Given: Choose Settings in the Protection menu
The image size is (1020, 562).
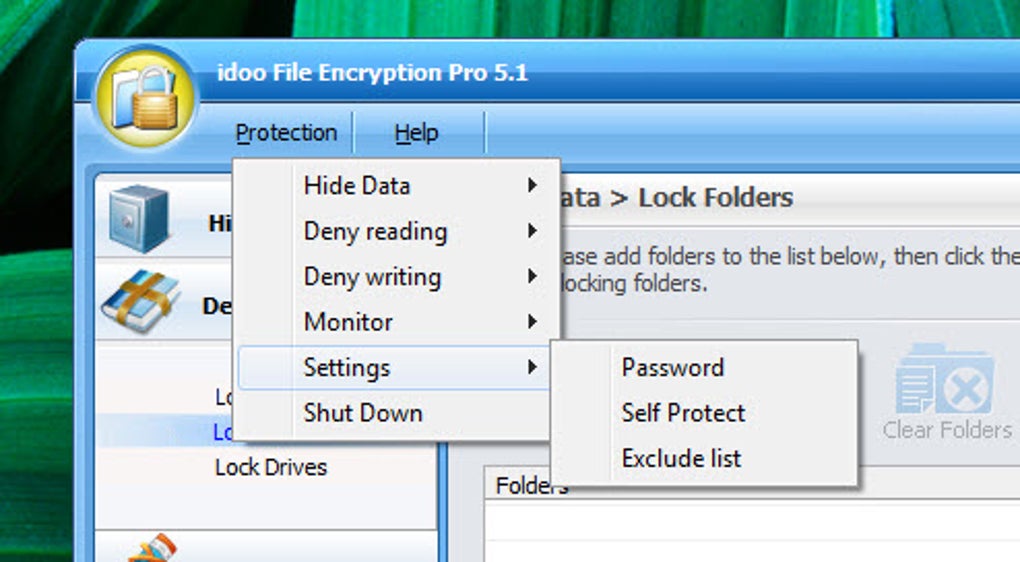Looking at the screenshot, I should point(347,368).
